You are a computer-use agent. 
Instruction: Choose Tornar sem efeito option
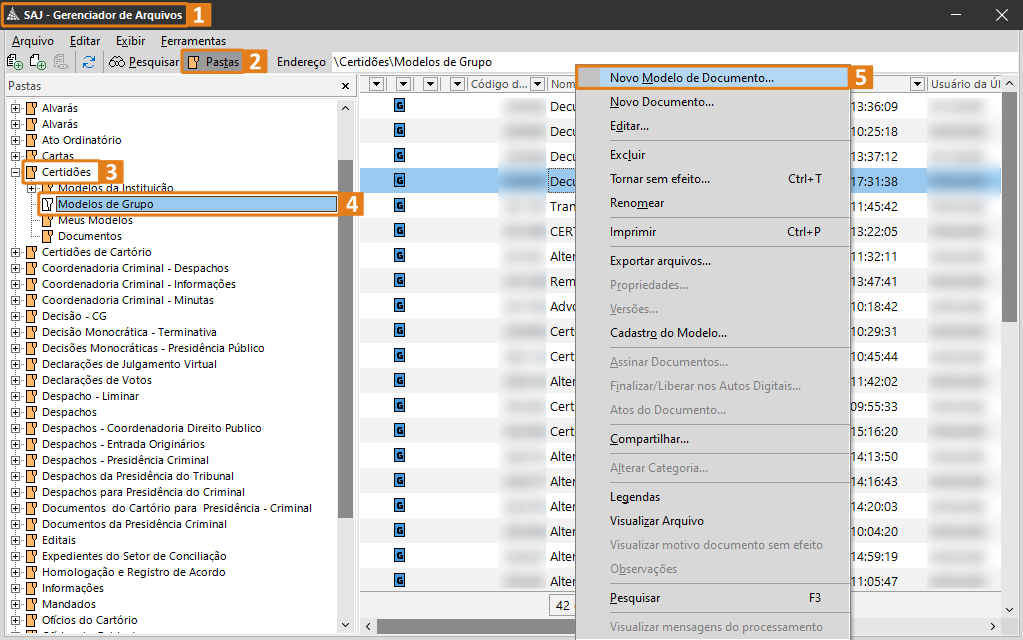[x=713, y=179]
